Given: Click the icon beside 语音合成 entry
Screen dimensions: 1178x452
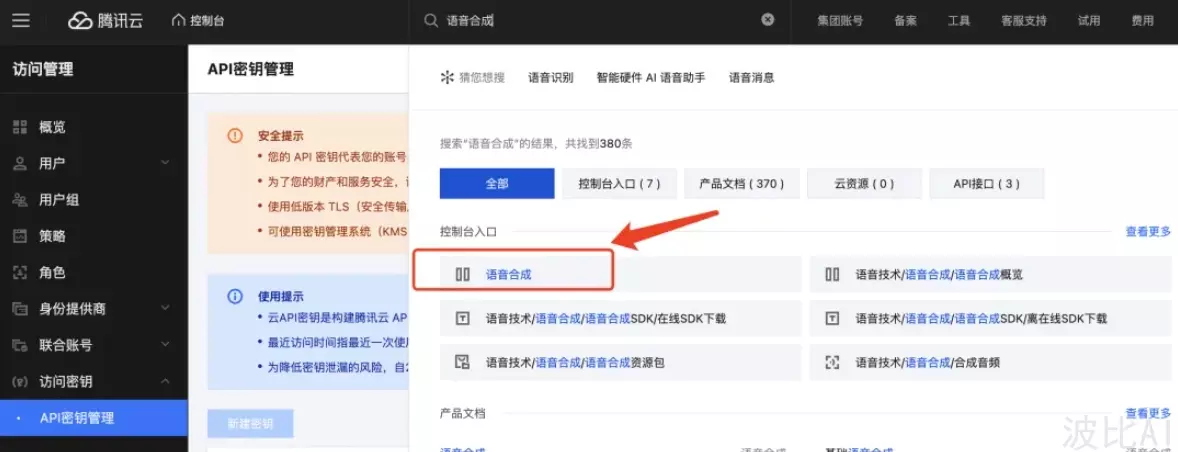Looking at the screenshot, I should point(463,275).
